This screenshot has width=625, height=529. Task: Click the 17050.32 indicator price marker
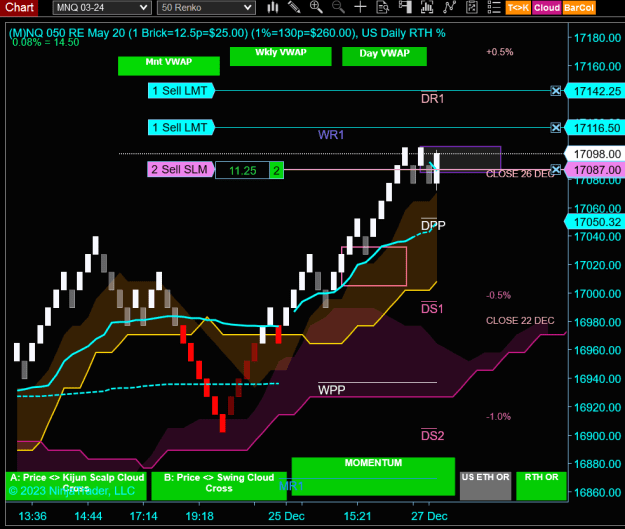coord(595,222)
